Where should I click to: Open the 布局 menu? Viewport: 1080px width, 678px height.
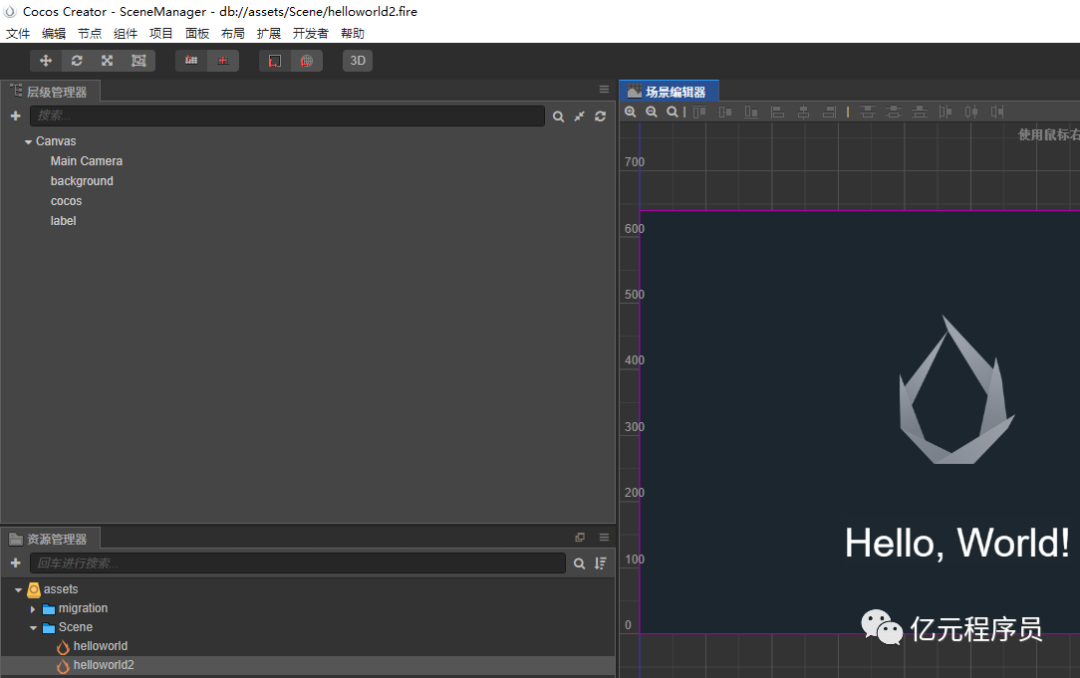tap(233, 33)
